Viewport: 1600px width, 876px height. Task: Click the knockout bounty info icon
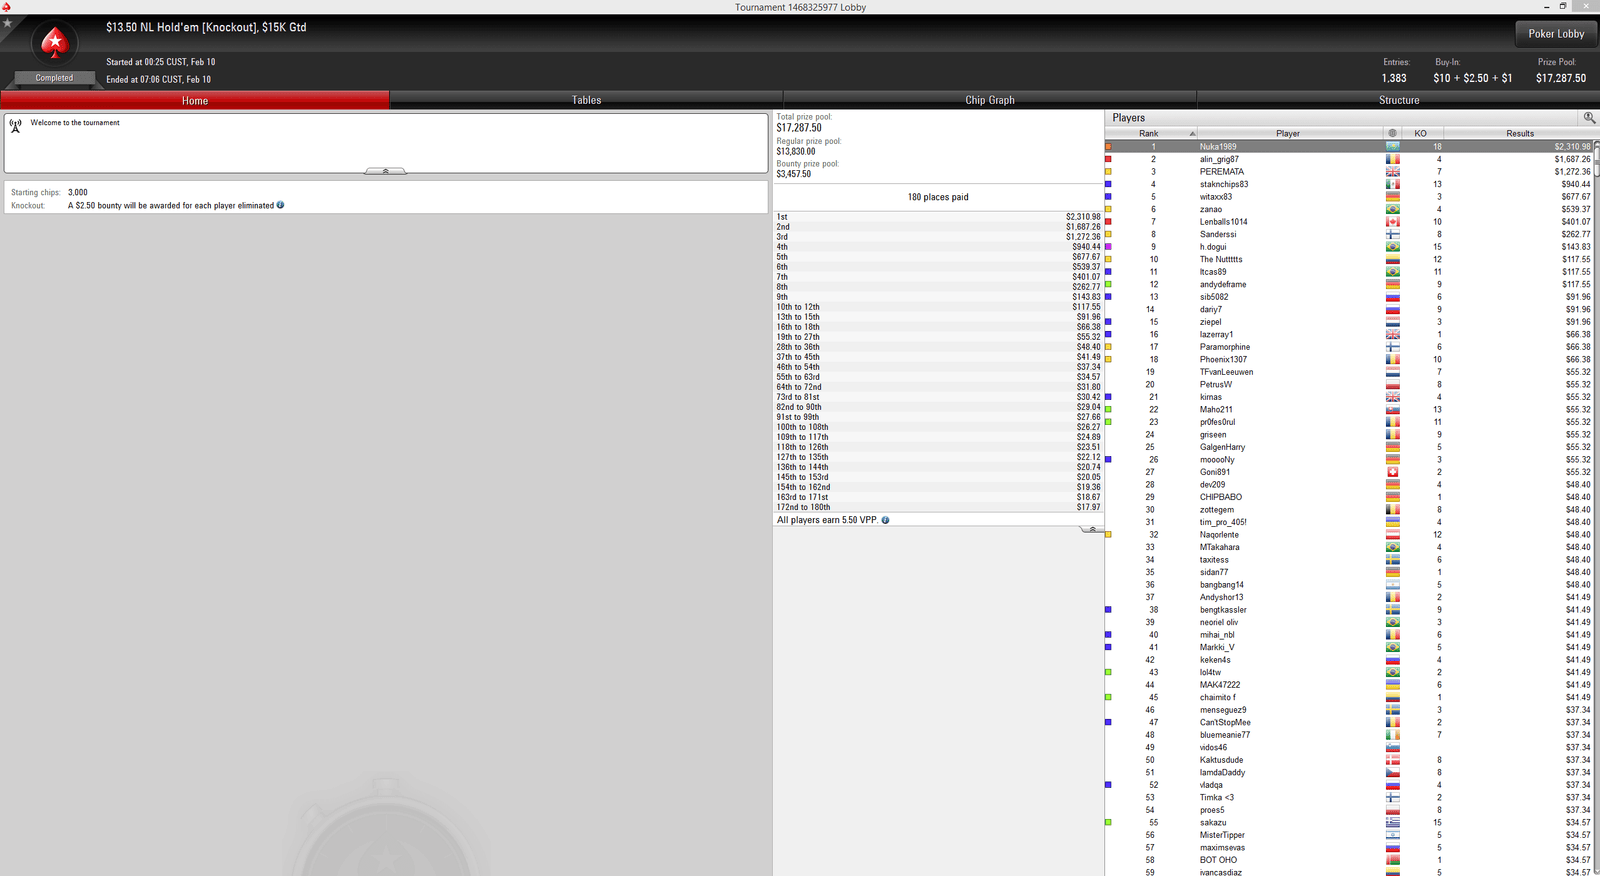[280, 206]
